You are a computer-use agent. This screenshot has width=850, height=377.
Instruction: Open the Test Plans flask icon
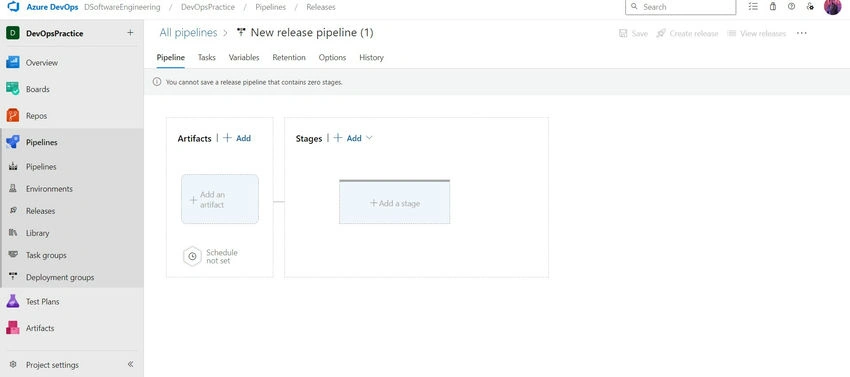13,301
